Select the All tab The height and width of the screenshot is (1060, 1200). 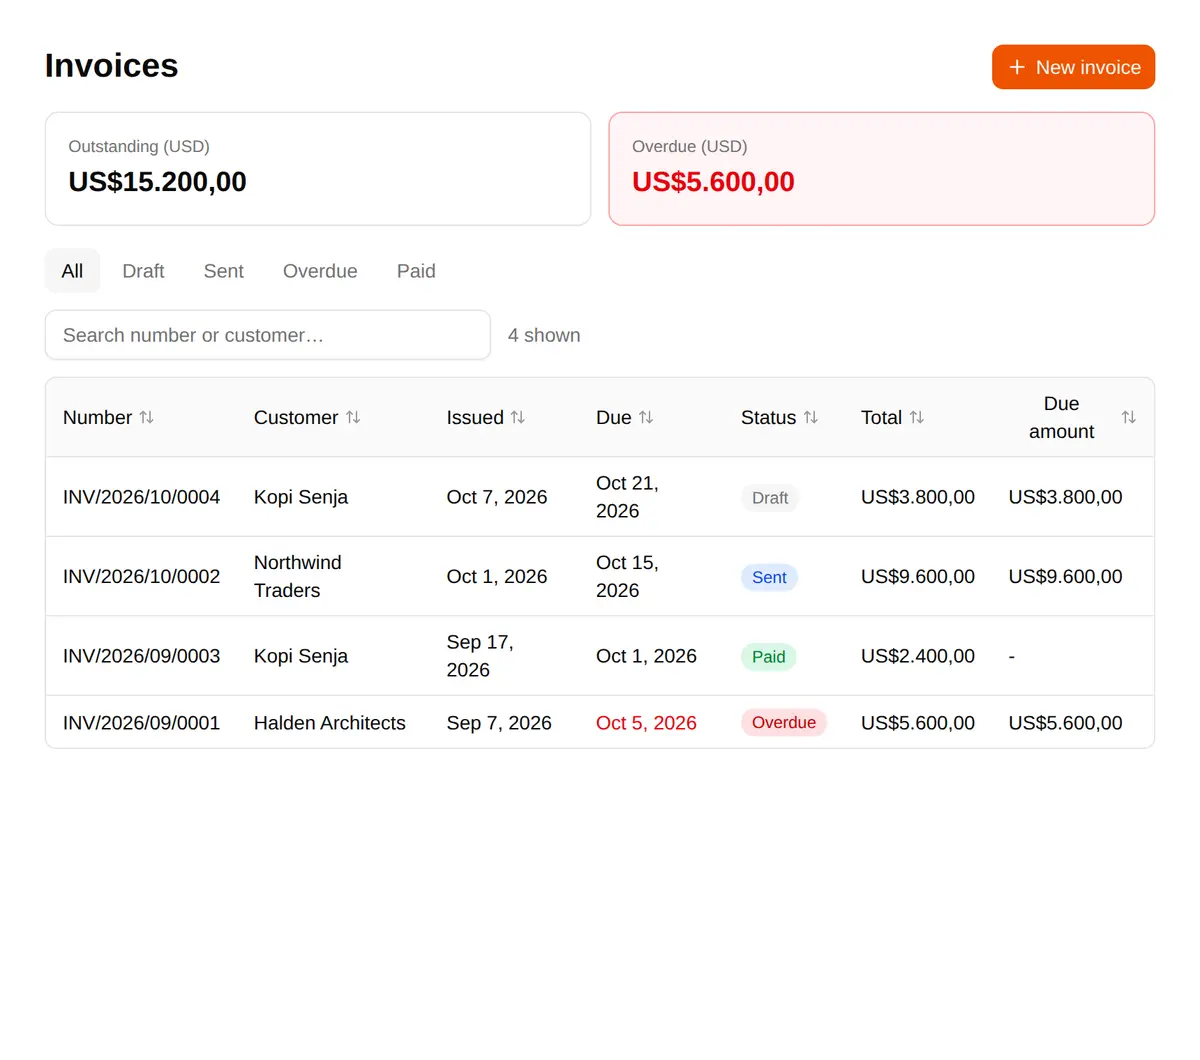tap(72, 271)
